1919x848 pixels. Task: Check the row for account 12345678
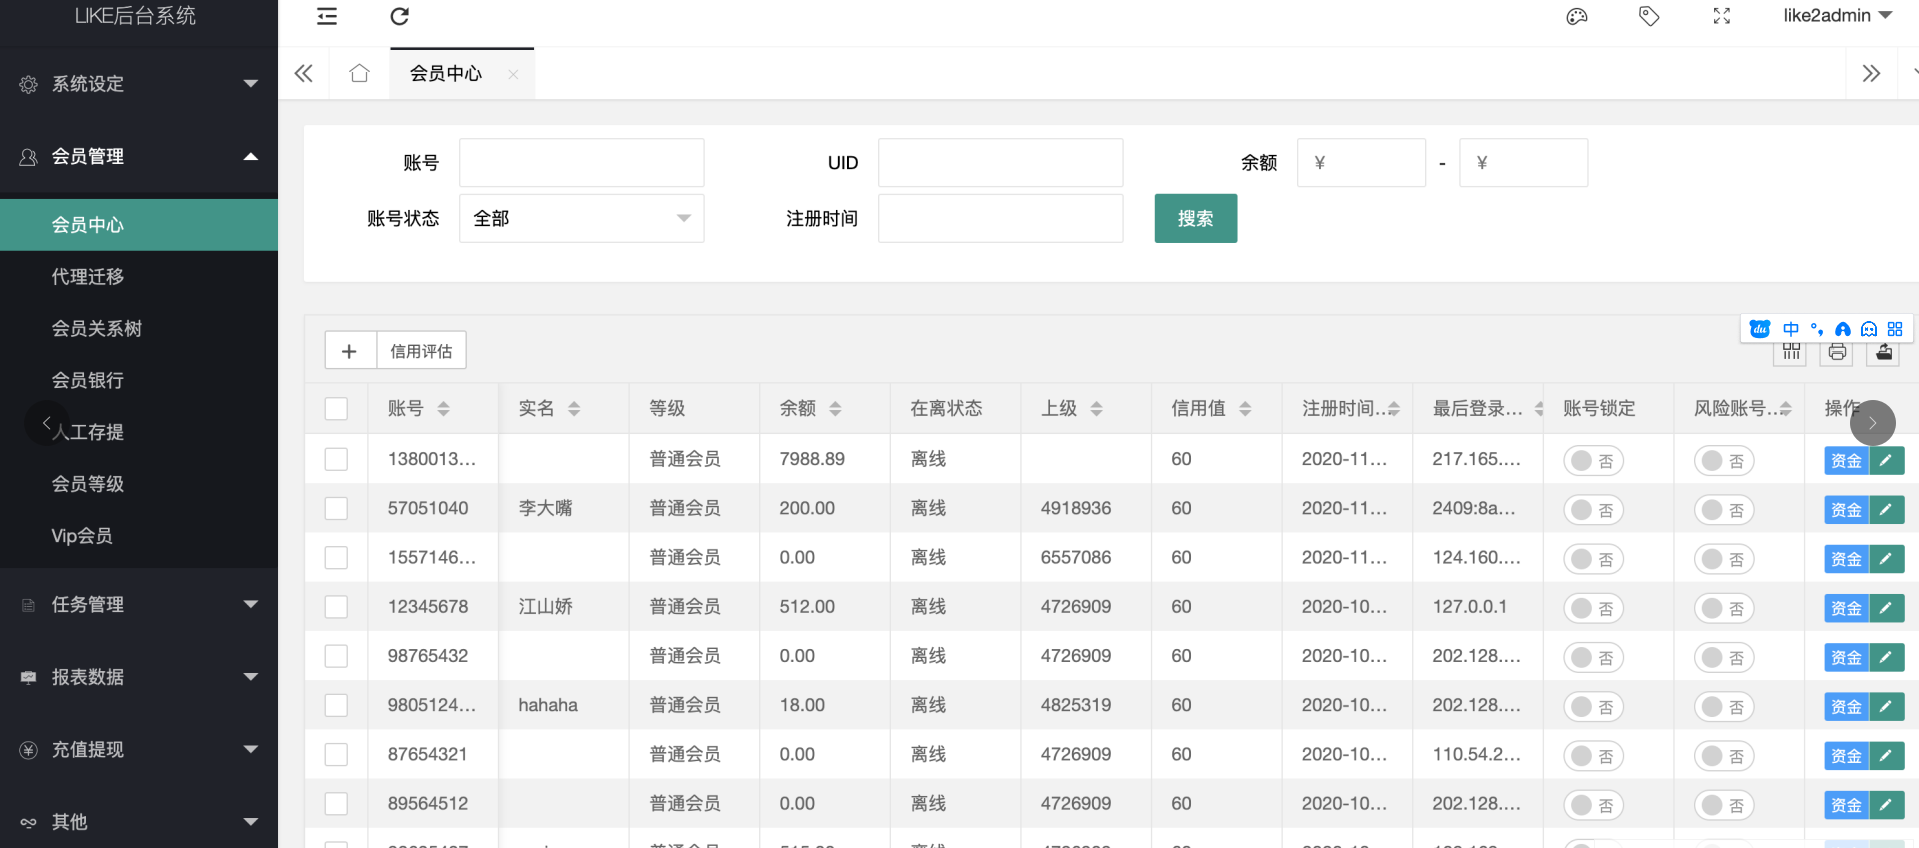(x=336, y=607)
